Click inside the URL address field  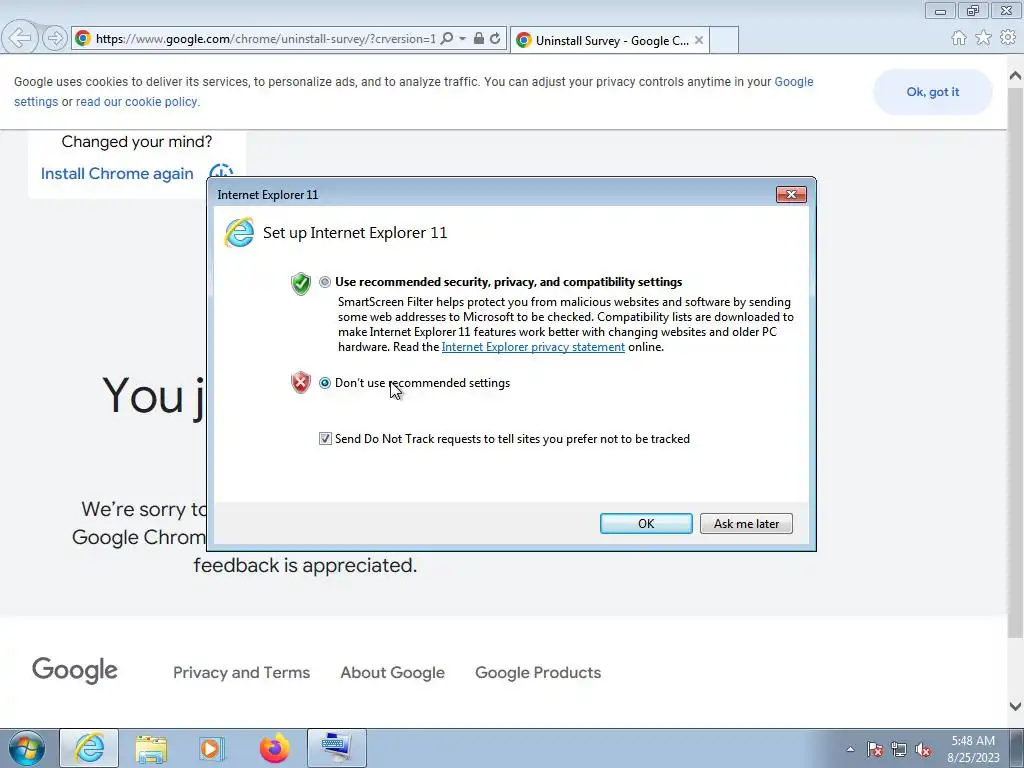(265, 39)
